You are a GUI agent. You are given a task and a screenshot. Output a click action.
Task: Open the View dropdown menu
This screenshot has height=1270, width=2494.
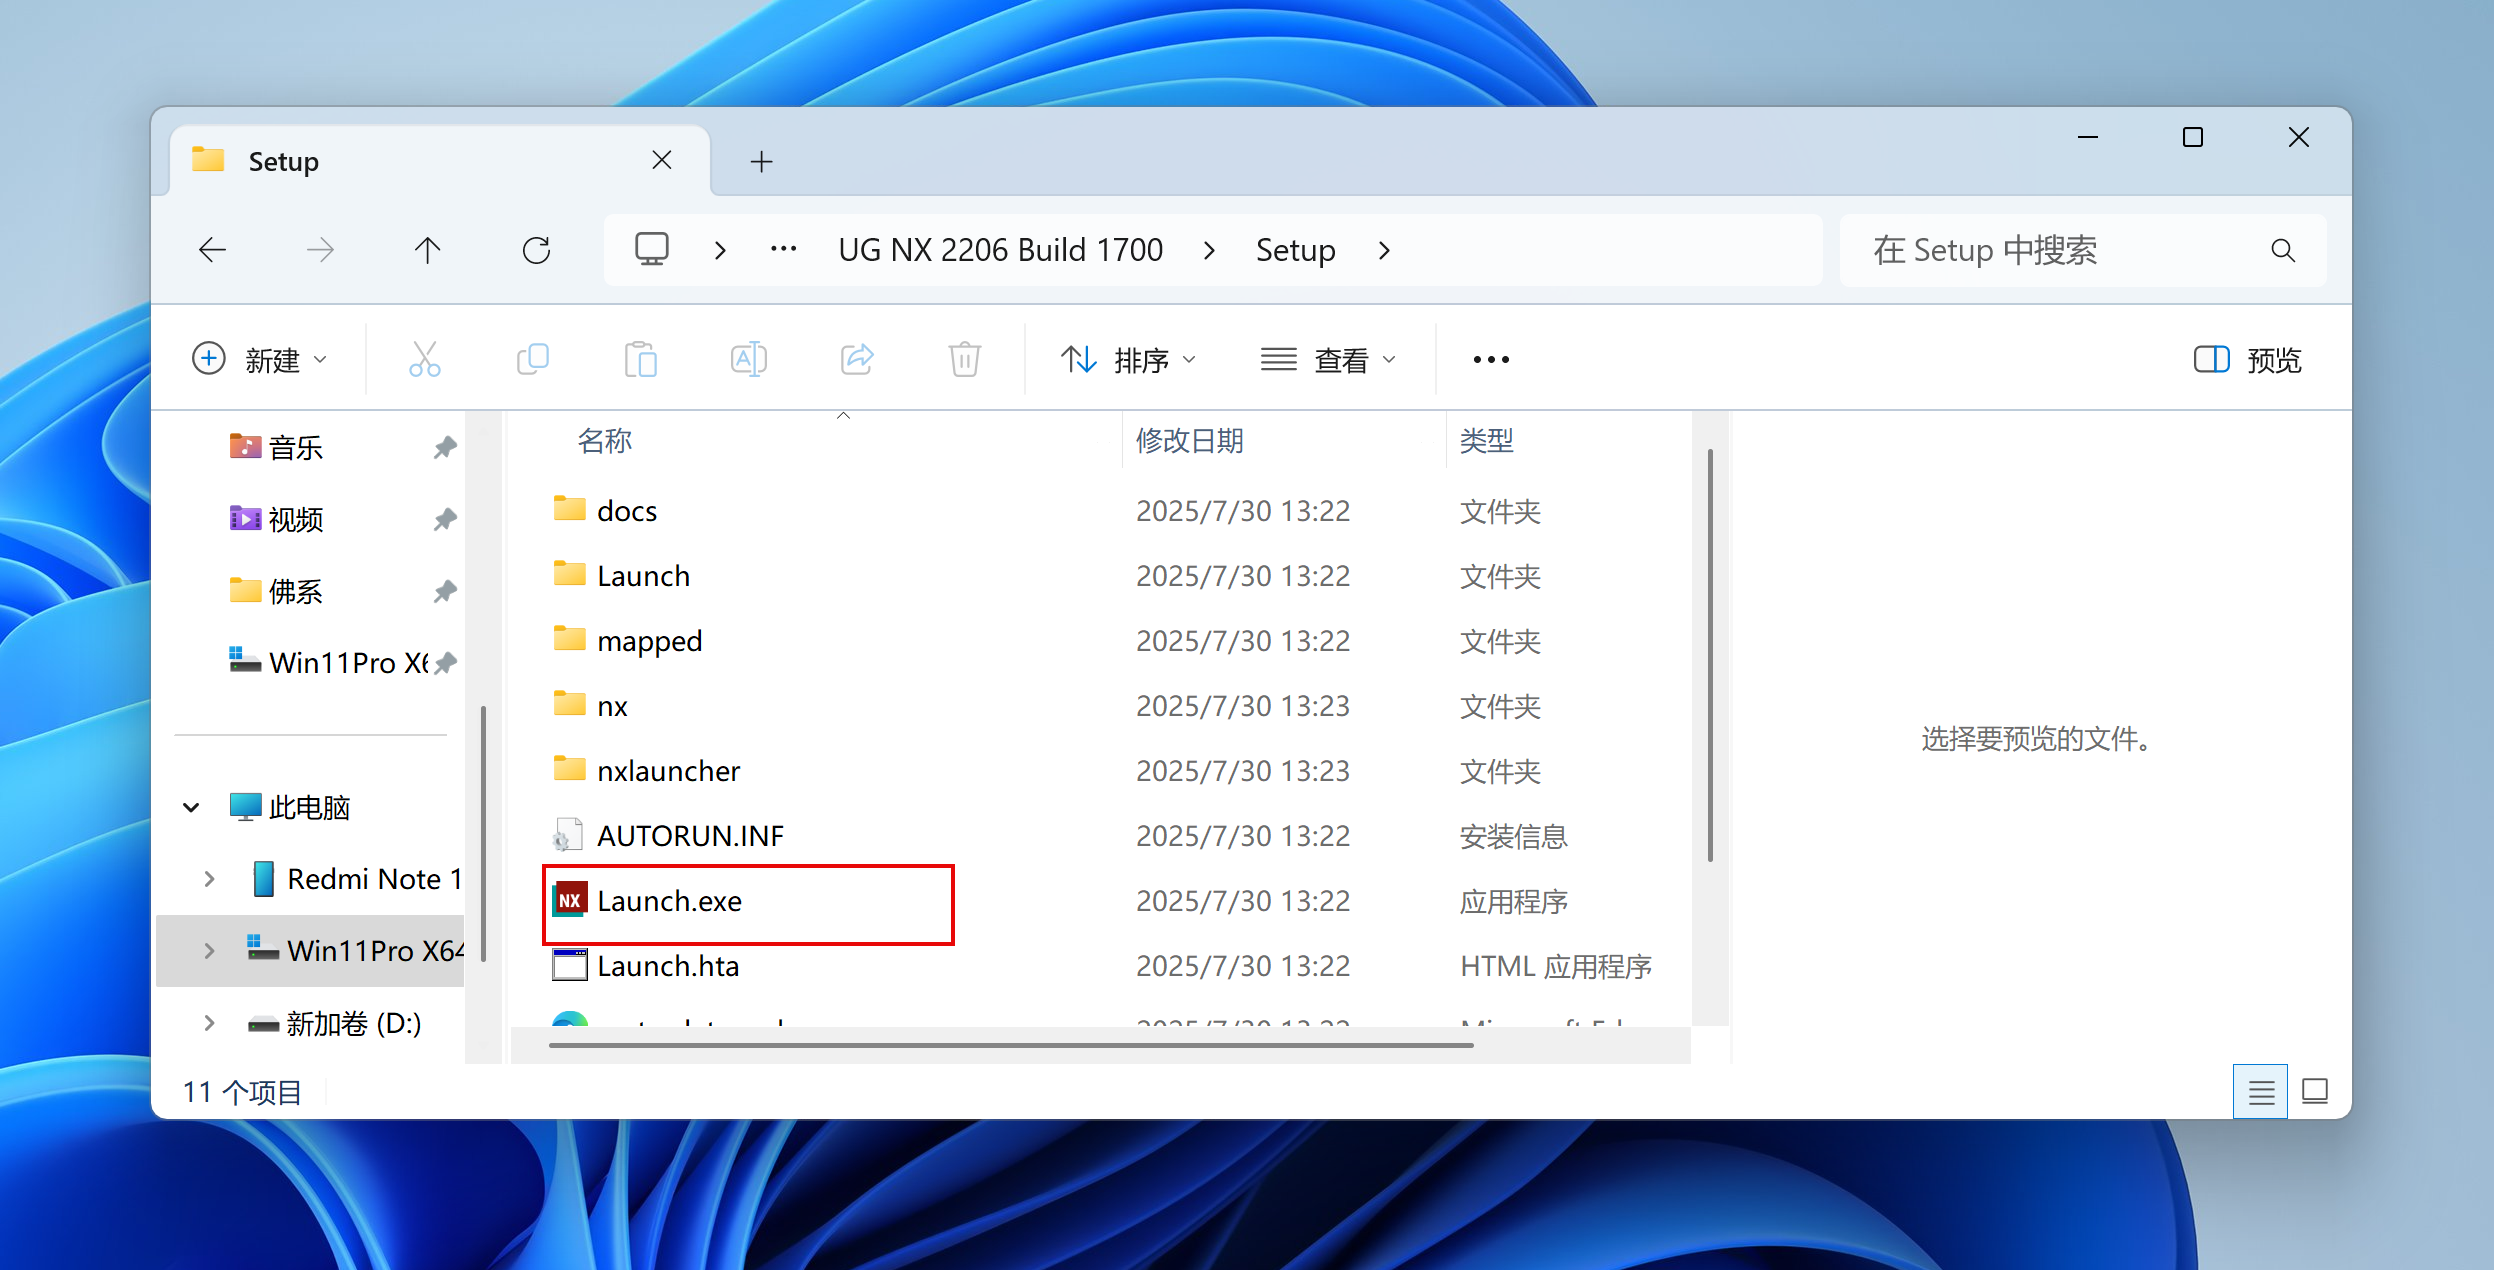(x=1328, y=360)
